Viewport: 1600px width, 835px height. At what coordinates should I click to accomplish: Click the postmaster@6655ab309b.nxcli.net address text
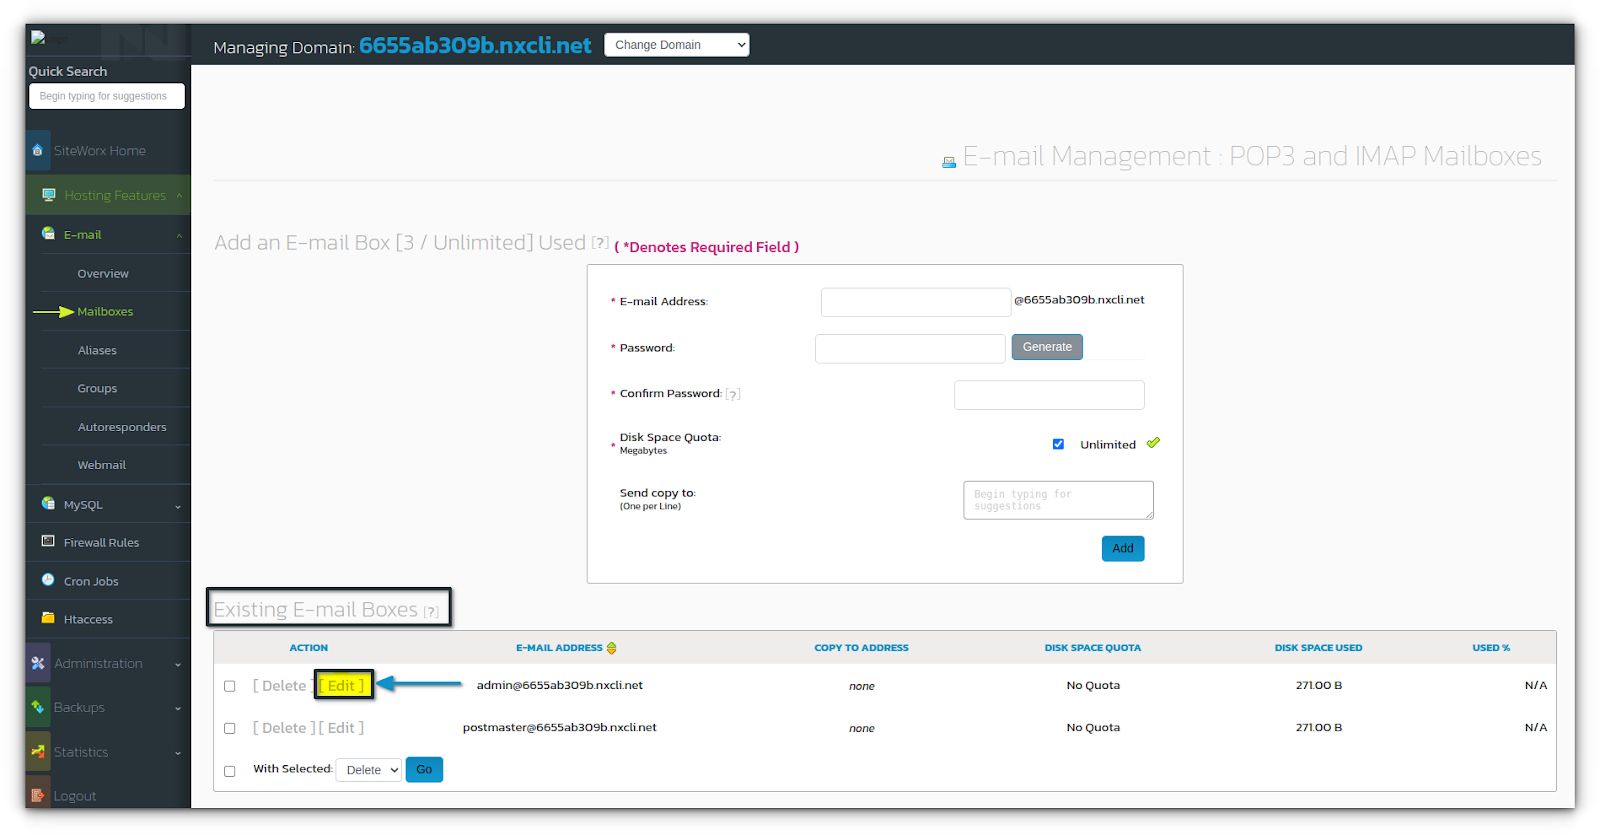(x=559, y=727)
